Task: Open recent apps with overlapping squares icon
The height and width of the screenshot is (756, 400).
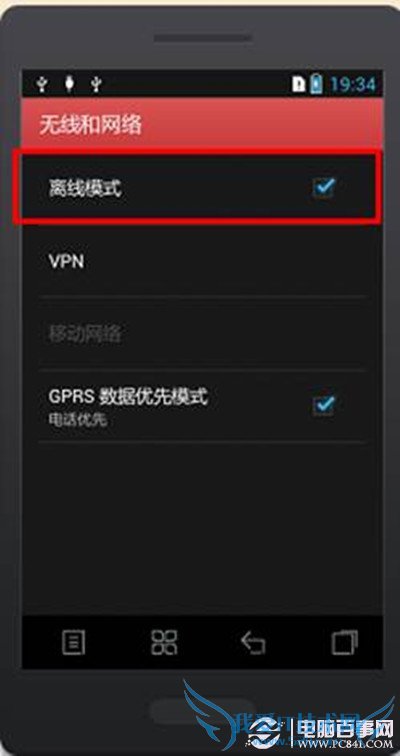Action: [345, 642]
